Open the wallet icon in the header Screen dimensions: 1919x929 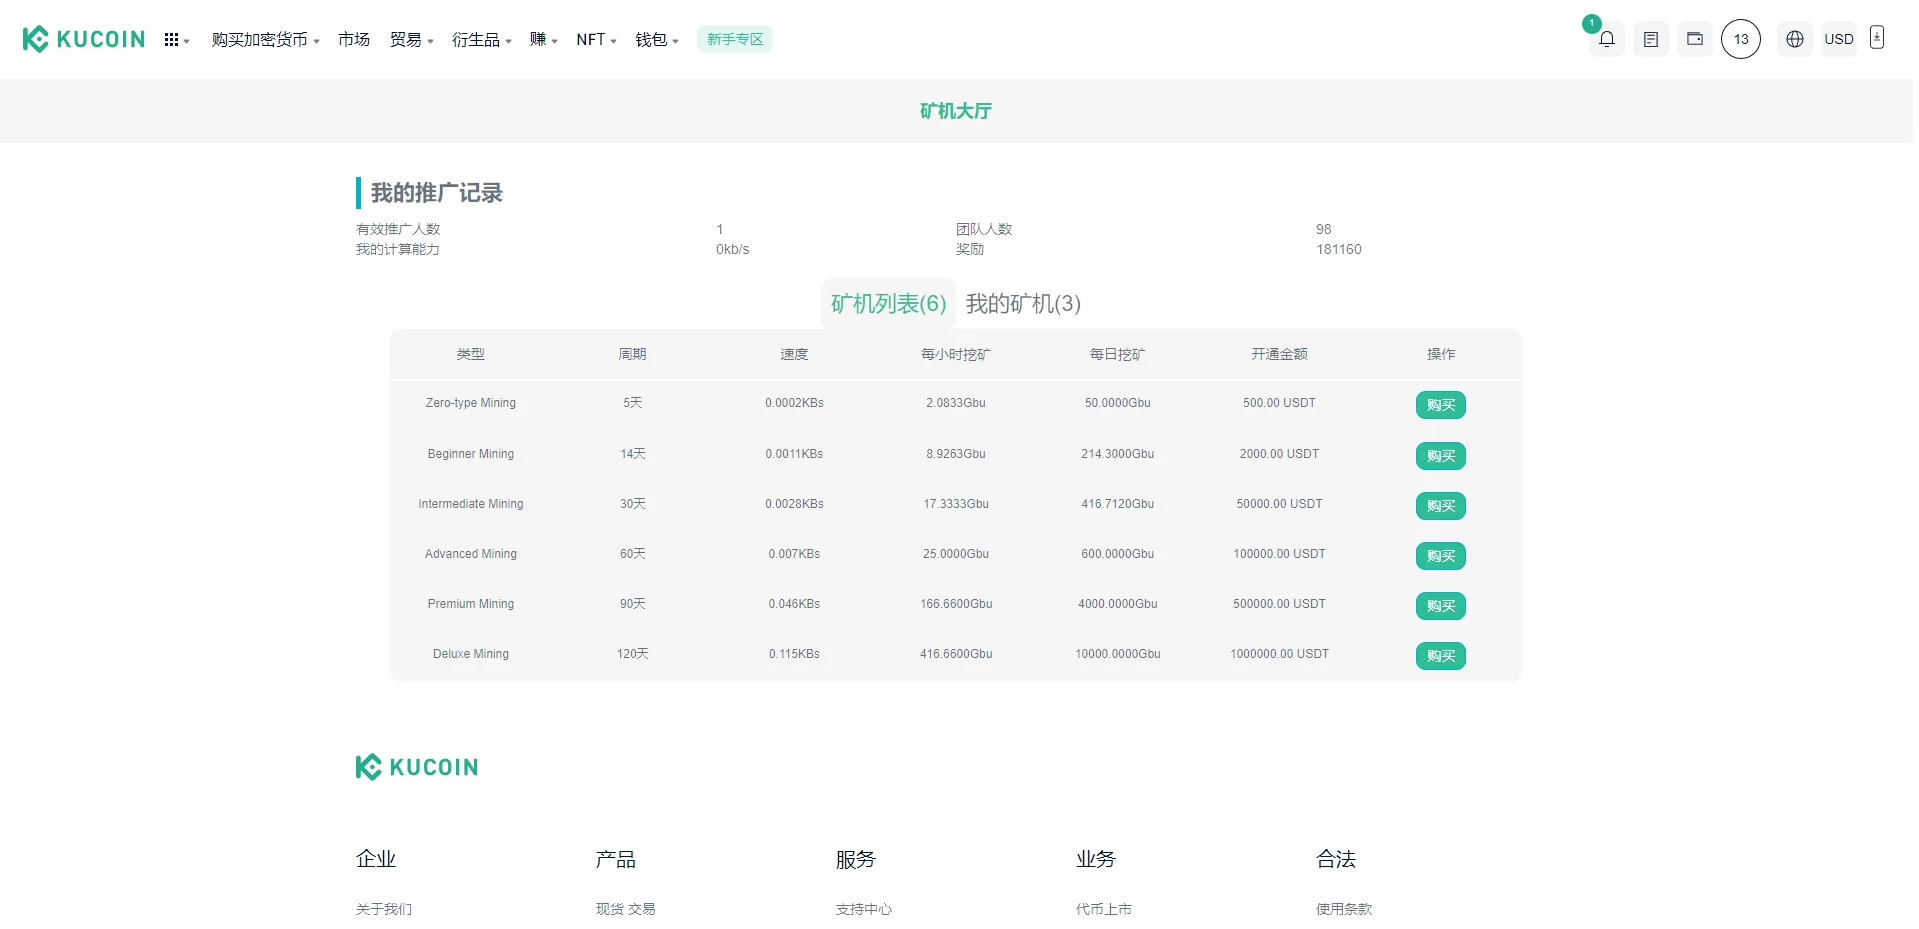tap(1694, 39)
